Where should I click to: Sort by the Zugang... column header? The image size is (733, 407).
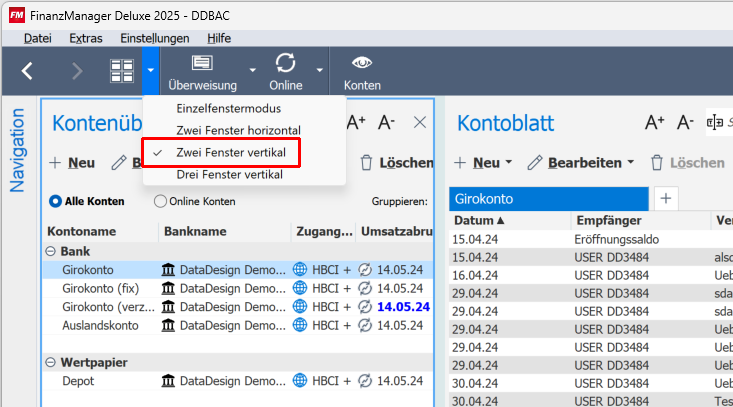[324, 231]
